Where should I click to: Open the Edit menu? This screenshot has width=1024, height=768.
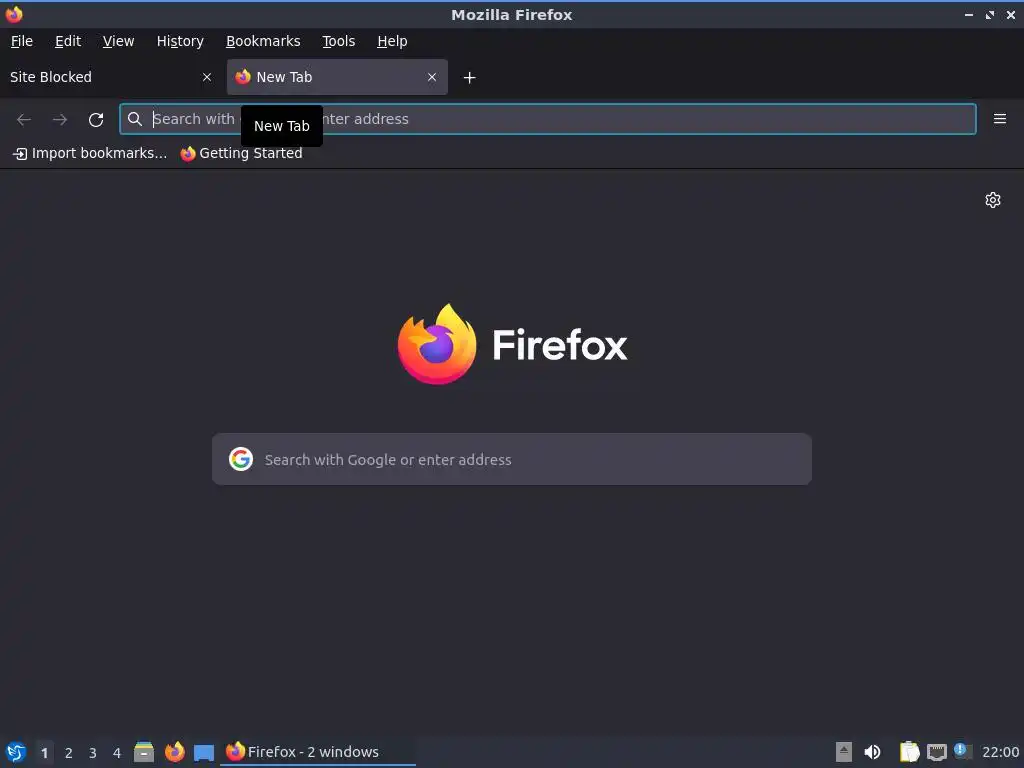pyautogui.click(x=68, y=41)
